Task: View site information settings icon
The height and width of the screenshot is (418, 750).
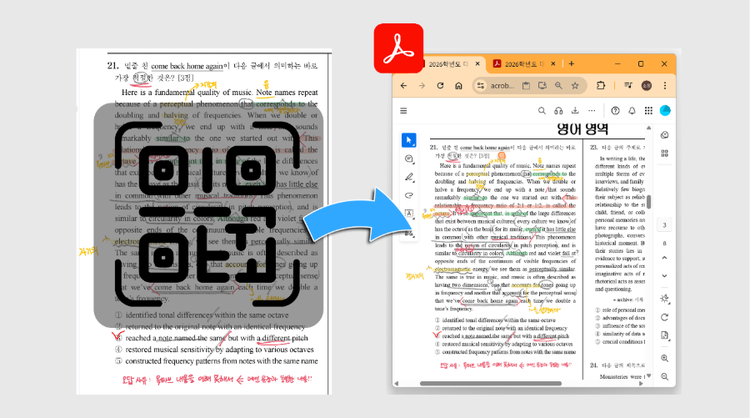Action: pyautogui.click(x=480, y=86)
